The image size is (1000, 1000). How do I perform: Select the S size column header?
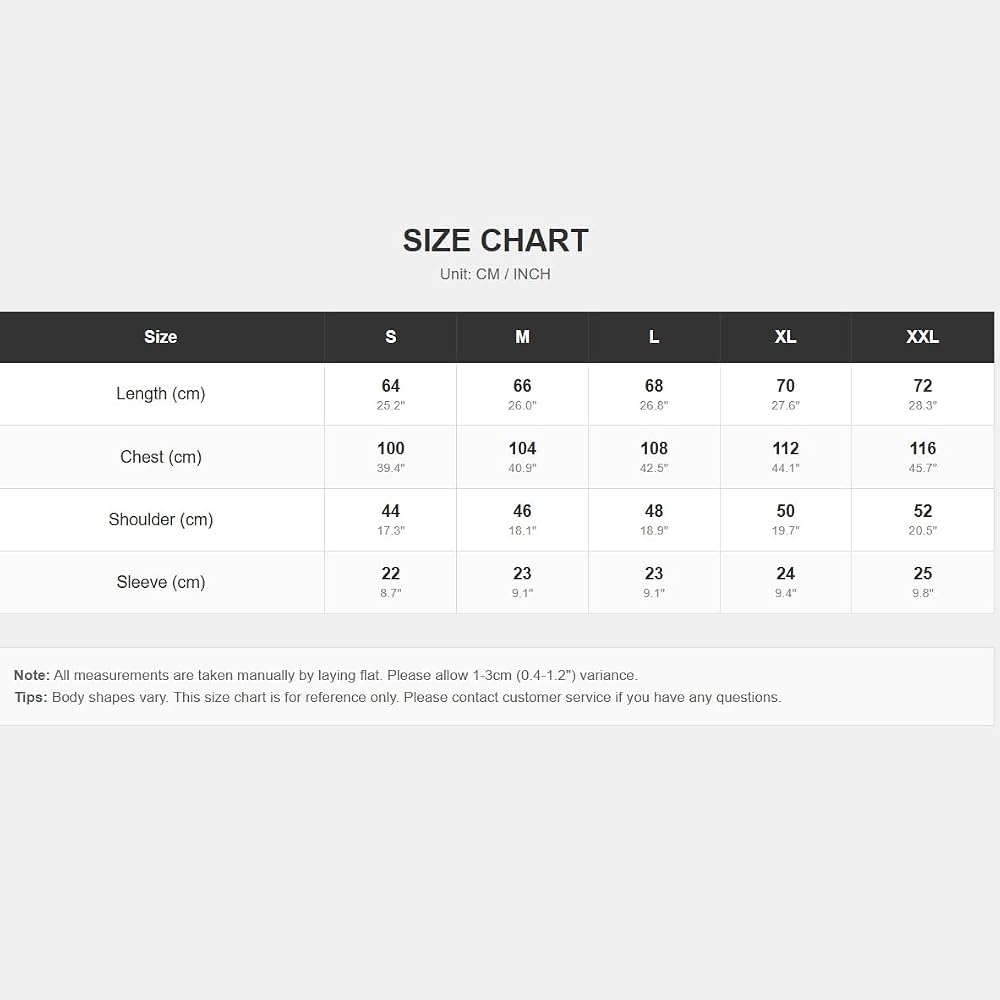pos(390,337)
